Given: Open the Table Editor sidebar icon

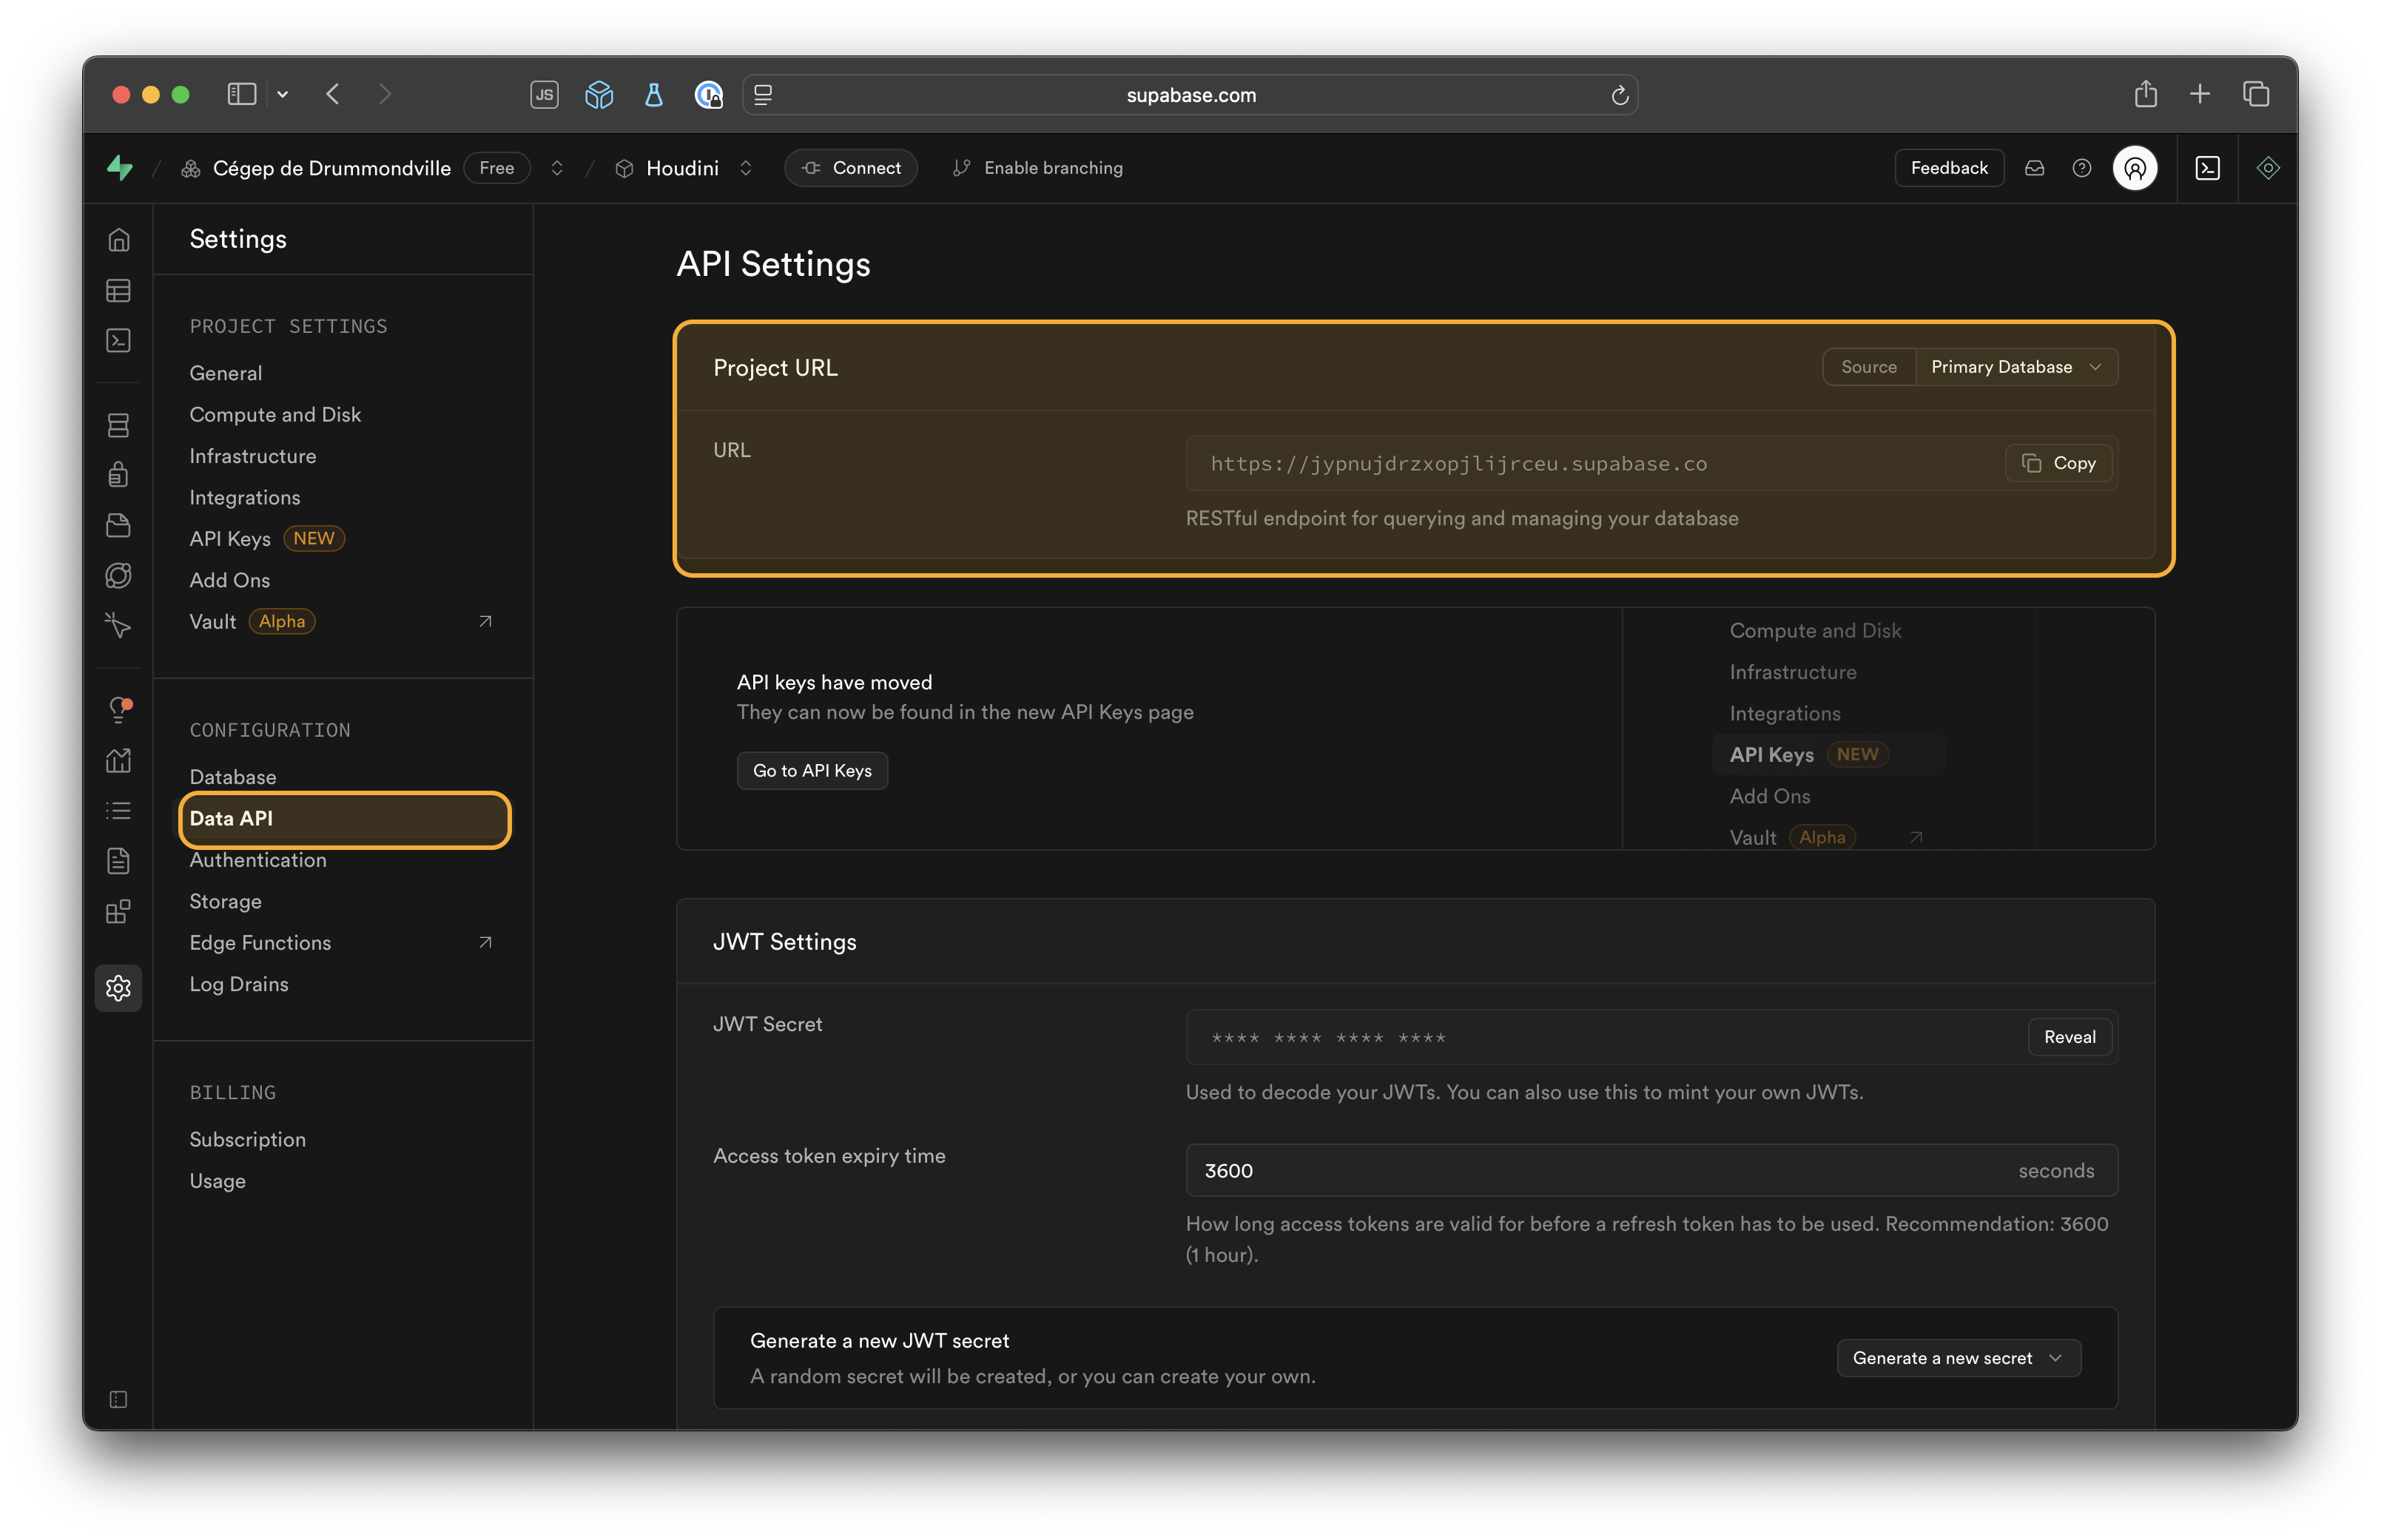Looking at the screenshot, I should click(x=118, y=290).
